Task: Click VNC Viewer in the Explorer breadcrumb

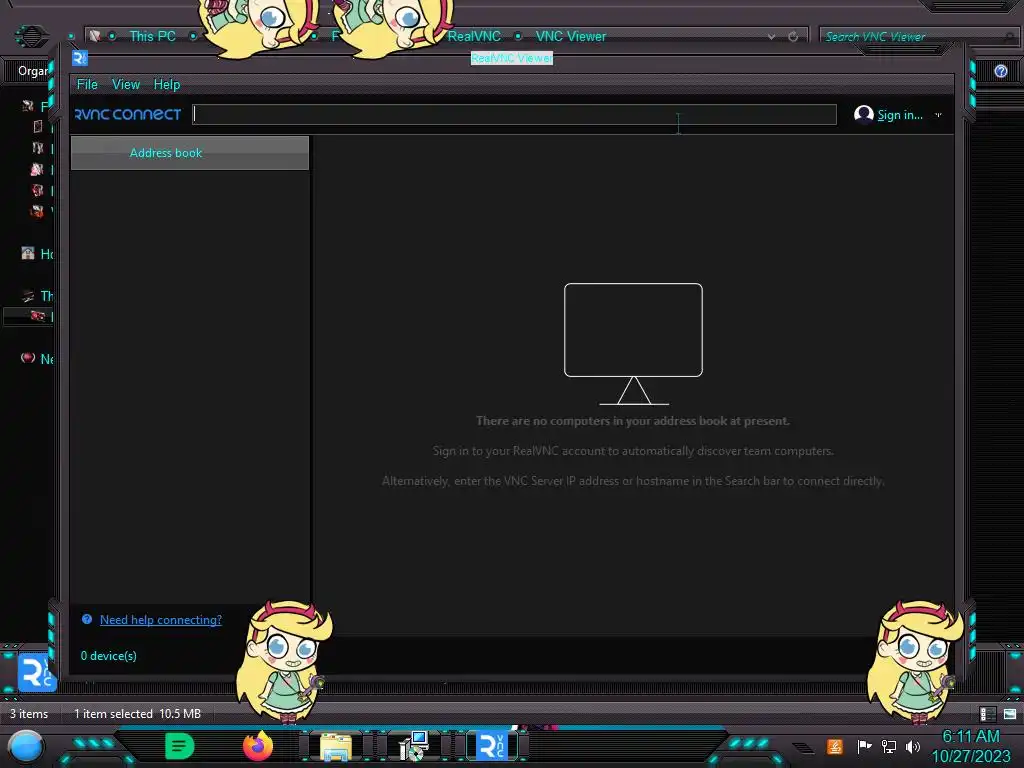Action: point(571,37)
